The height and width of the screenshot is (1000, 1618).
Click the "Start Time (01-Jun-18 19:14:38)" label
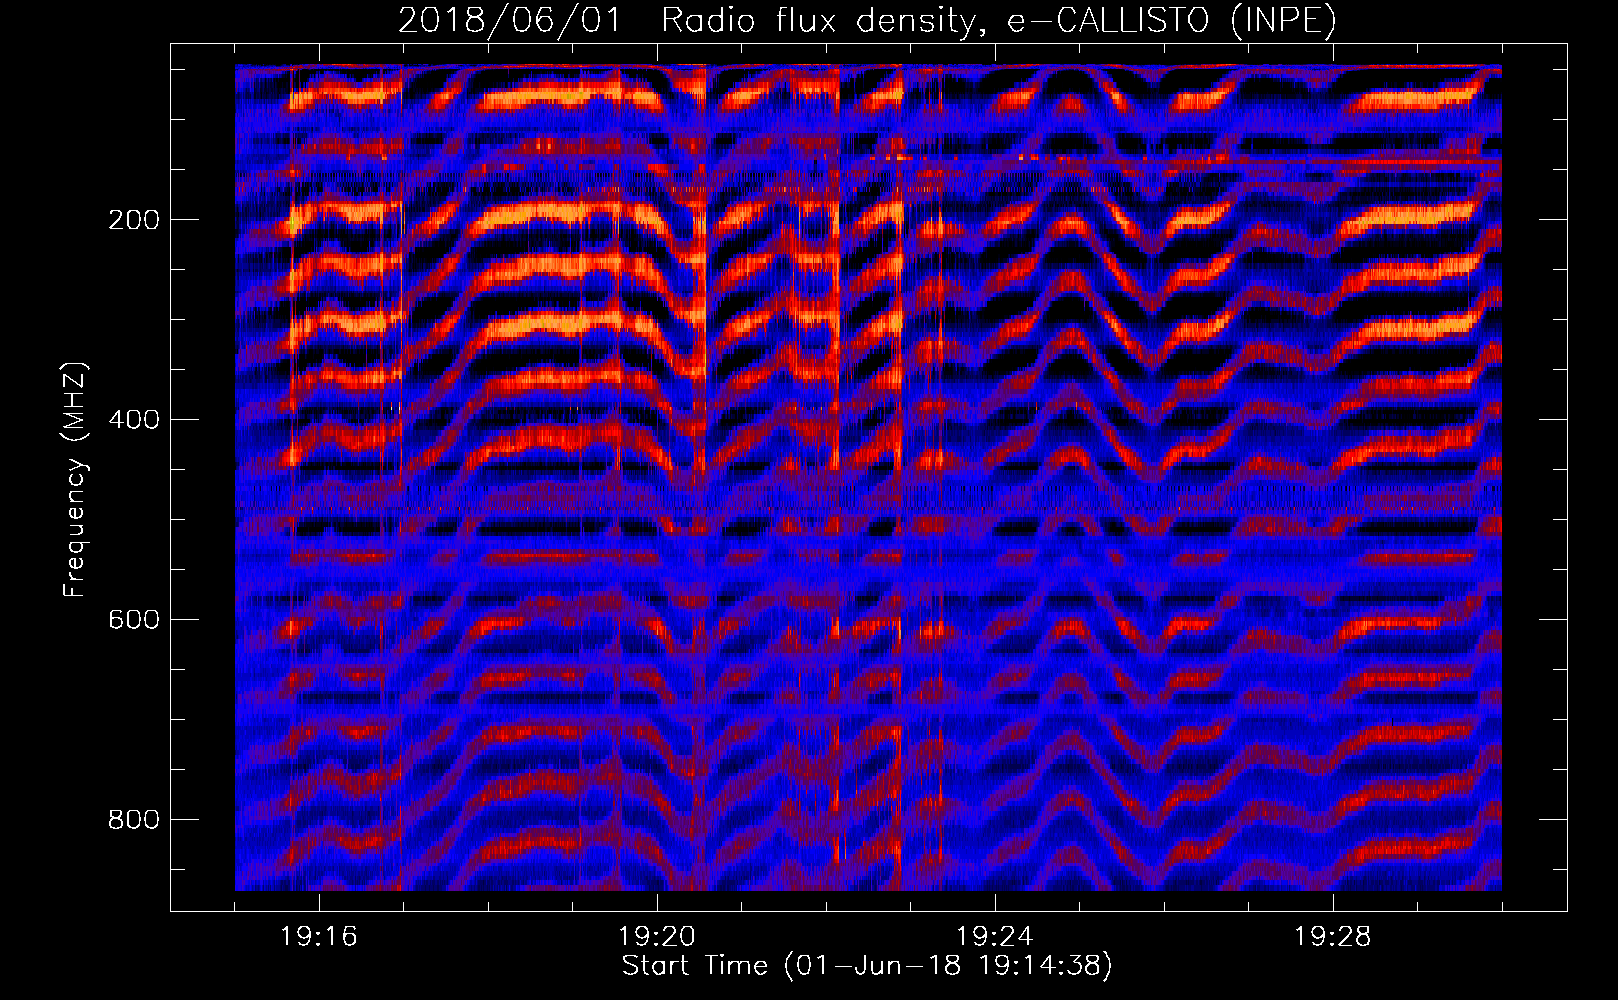point(867,966)
